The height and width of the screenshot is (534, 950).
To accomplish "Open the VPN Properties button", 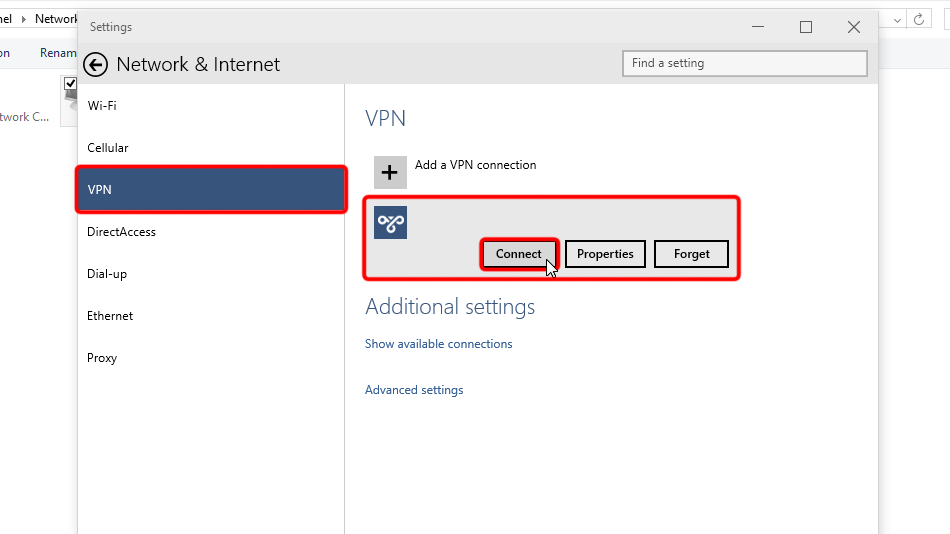I will (x=605, y=254).
